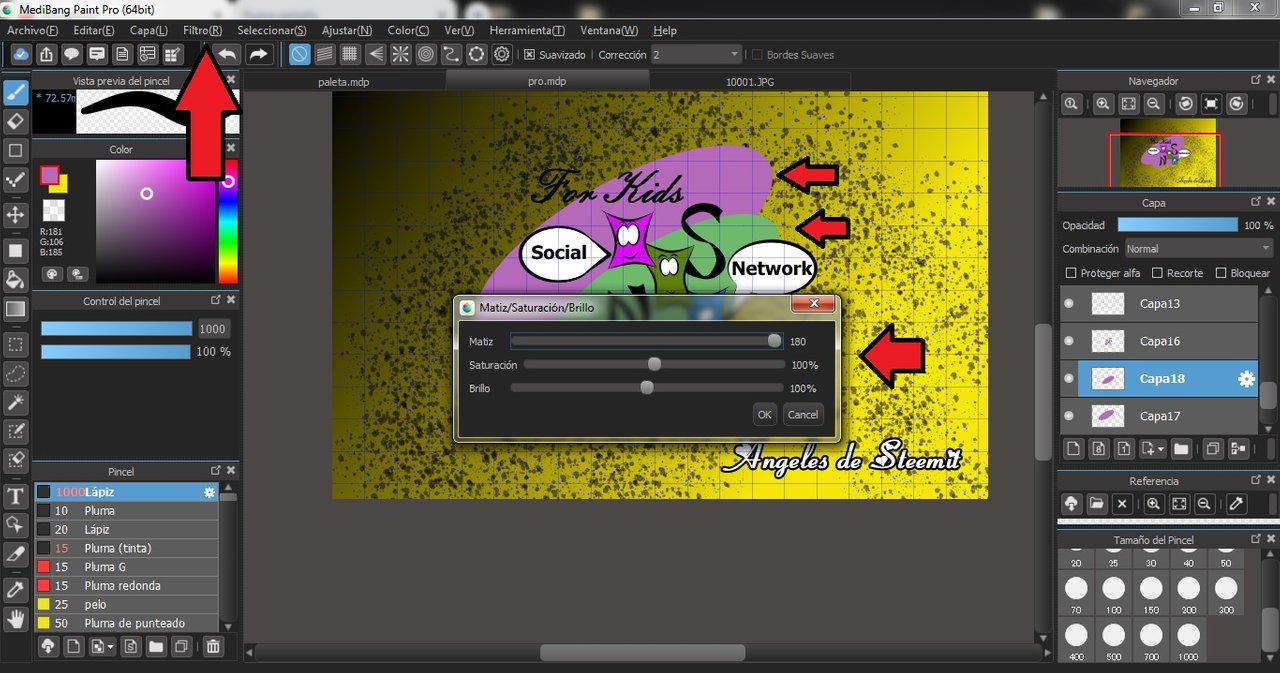
Task: Open the Filtro menu
Action: 203,31
